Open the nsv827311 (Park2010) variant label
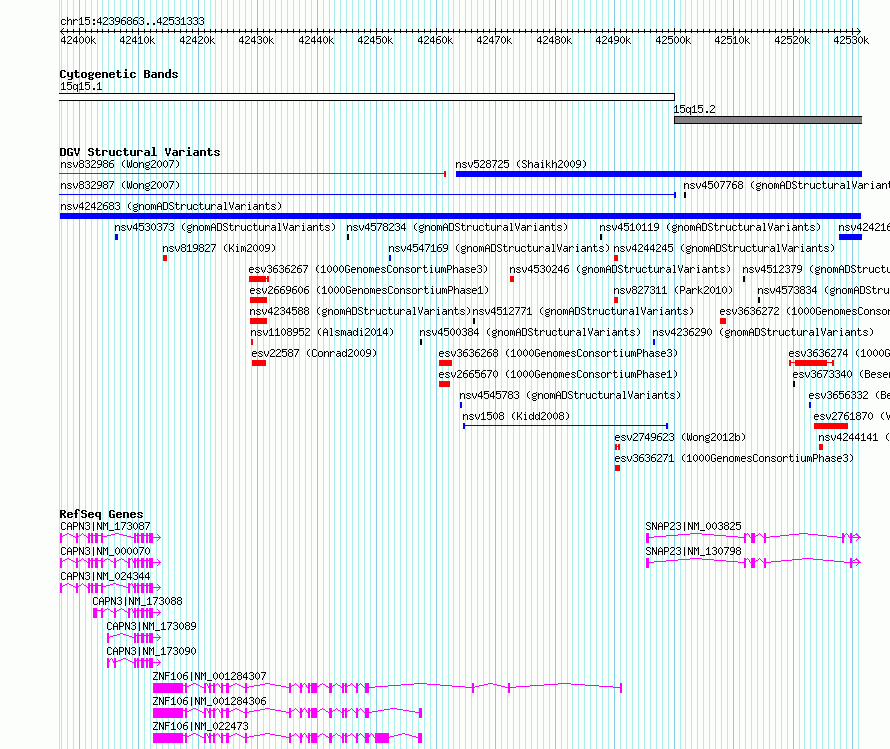Image resolution: width=890 pixels, height=749 pixels. pyautogui.click(x=673, y=291)
